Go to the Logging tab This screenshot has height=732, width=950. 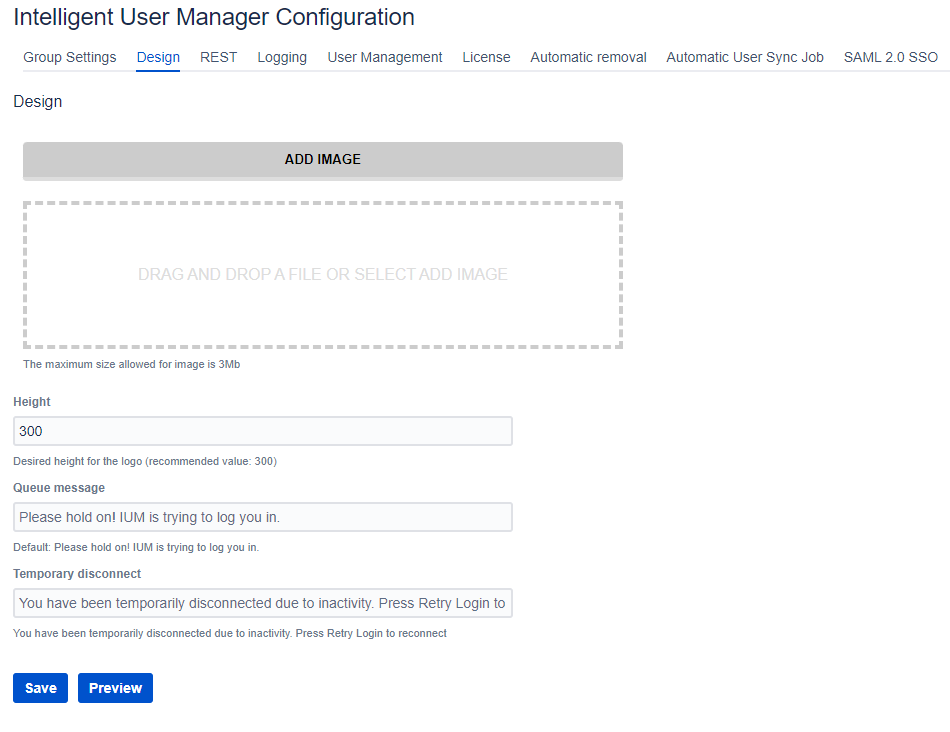coord(282,57)
